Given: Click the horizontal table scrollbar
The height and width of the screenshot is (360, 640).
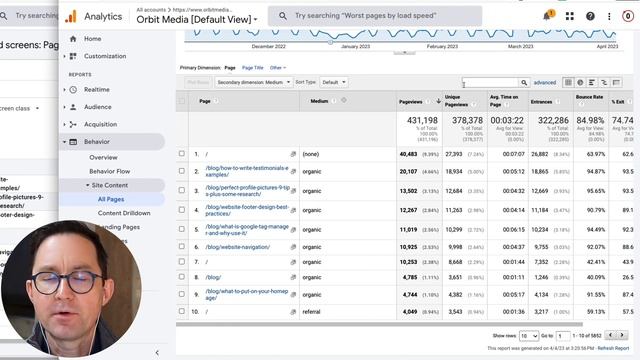Looking at the screenshot, I should tap(379, 324).
